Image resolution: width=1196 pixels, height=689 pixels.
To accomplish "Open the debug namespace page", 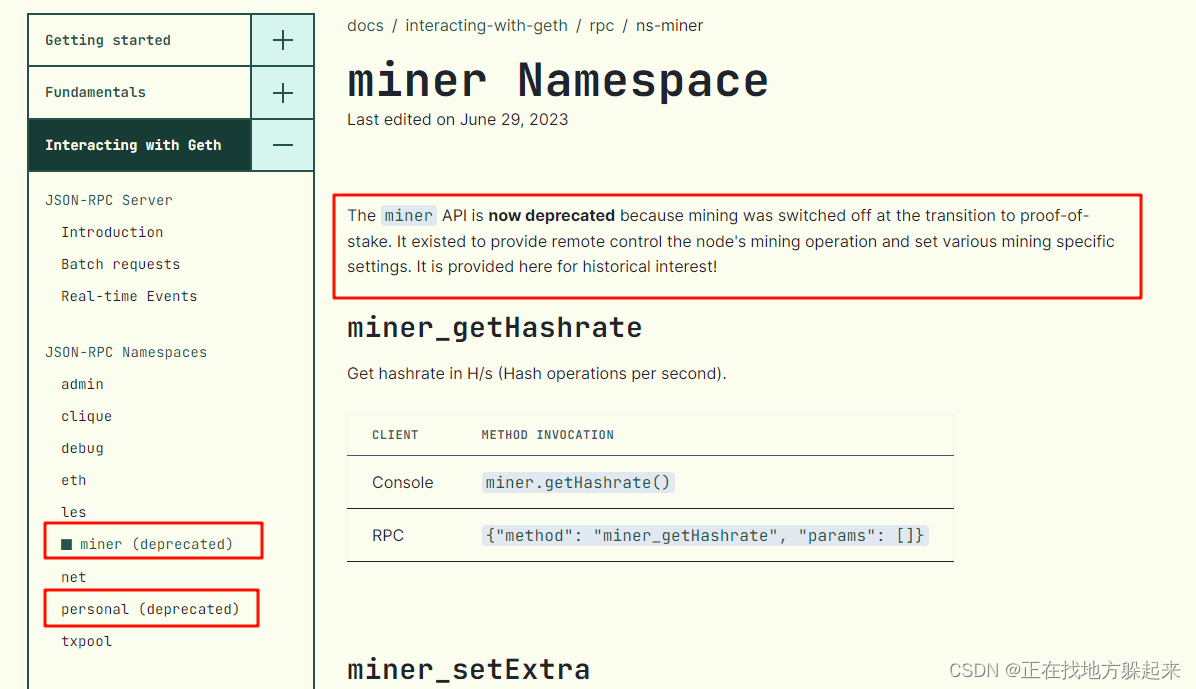I will point(82,449).
